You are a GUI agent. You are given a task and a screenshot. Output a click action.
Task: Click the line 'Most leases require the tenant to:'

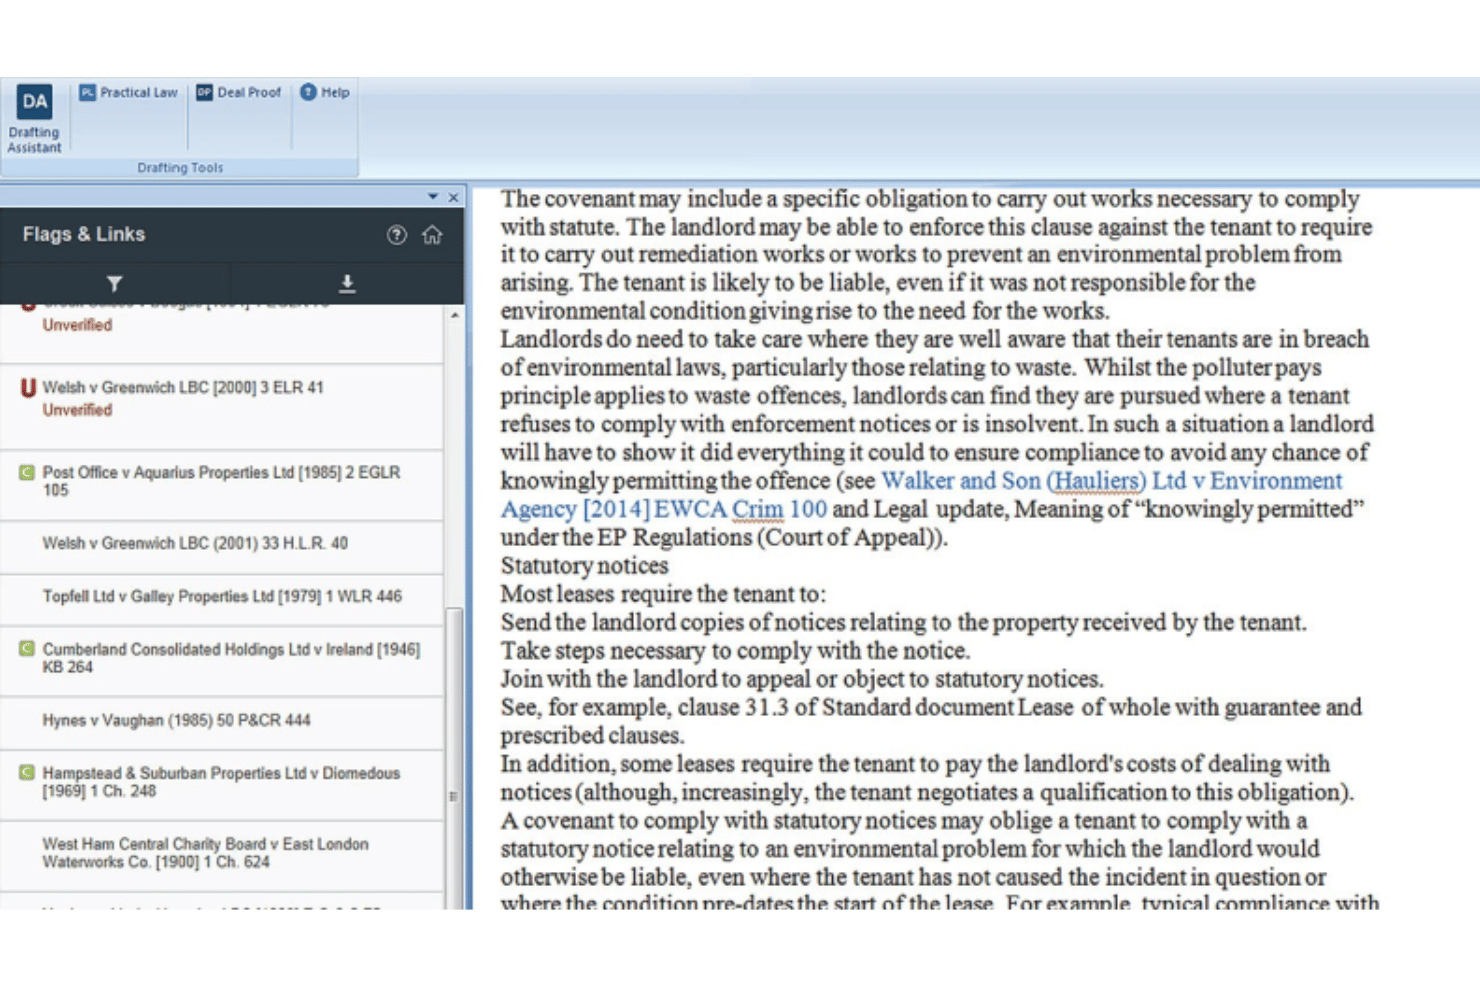pyautogui.click(x=663, y=594)
